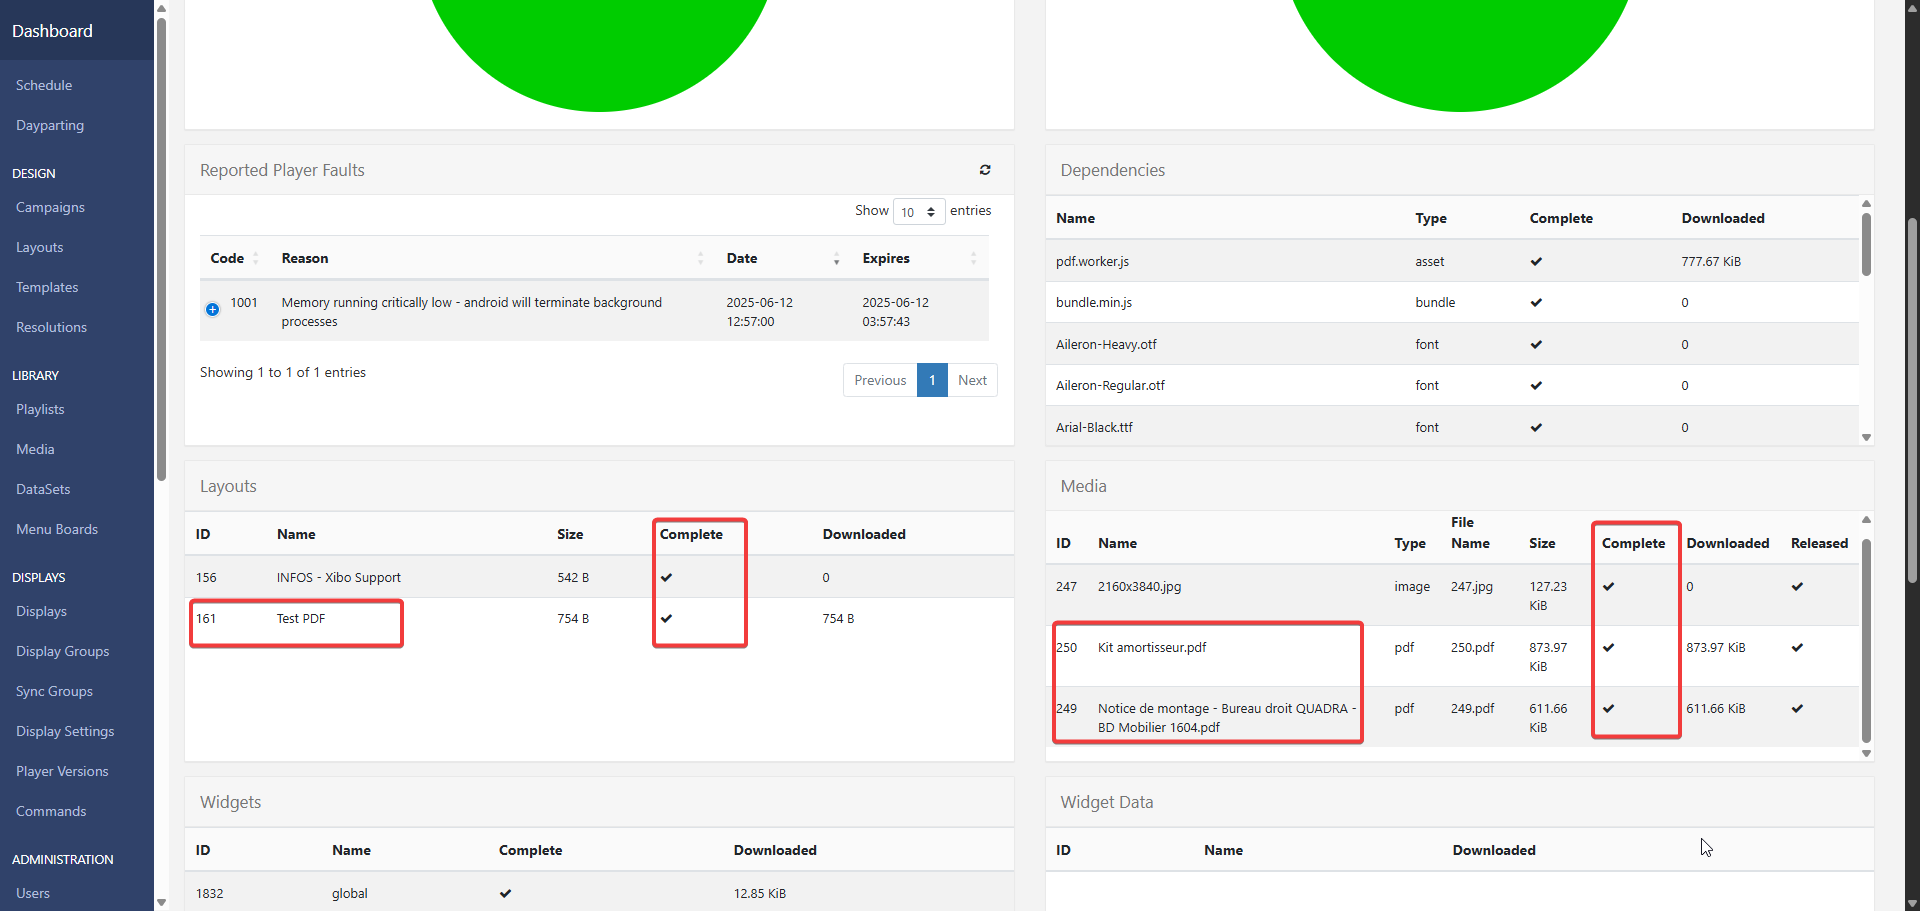Go to Player Versions page
1920x911 pixels.
(x=62, y=772)
